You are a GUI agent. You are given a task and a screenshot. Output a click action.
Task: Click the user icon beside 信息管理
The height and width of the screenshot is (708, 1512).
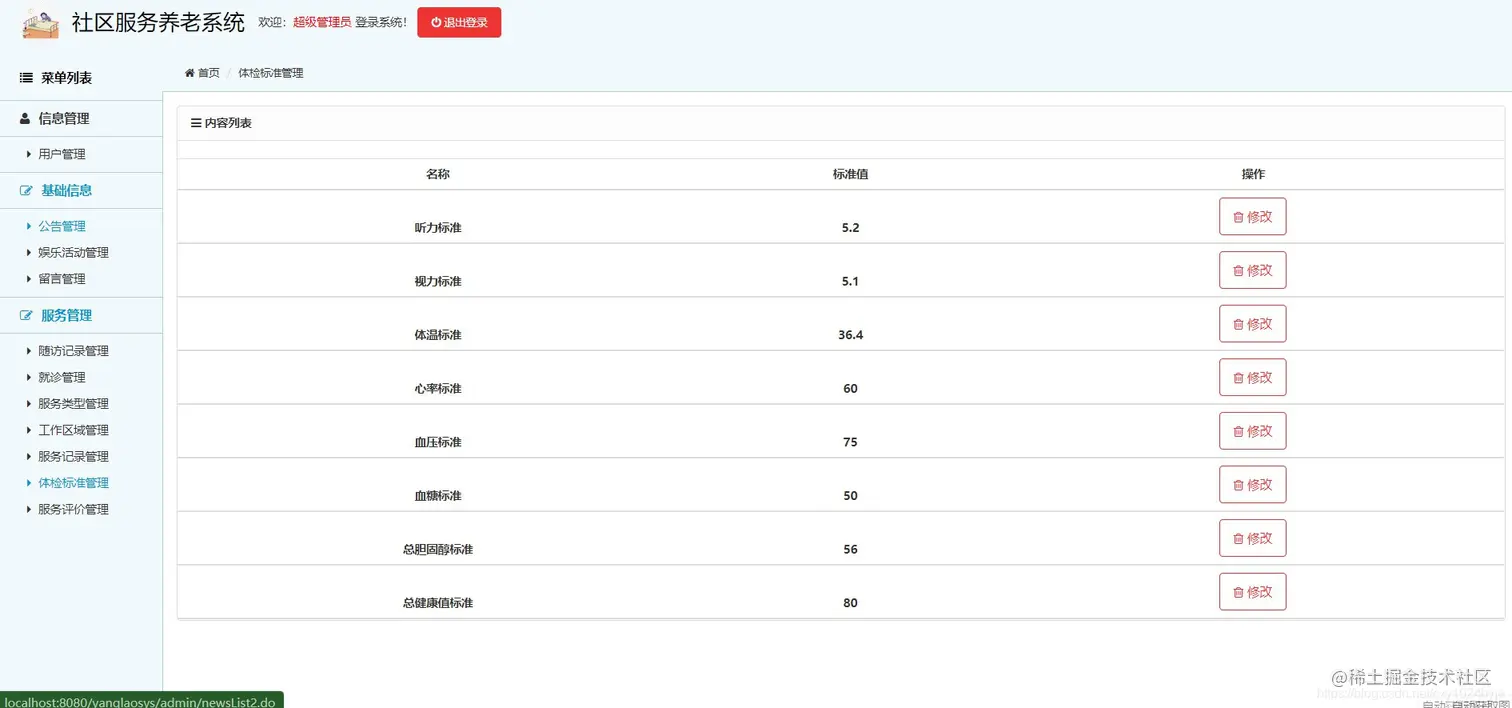pos(26,118)
